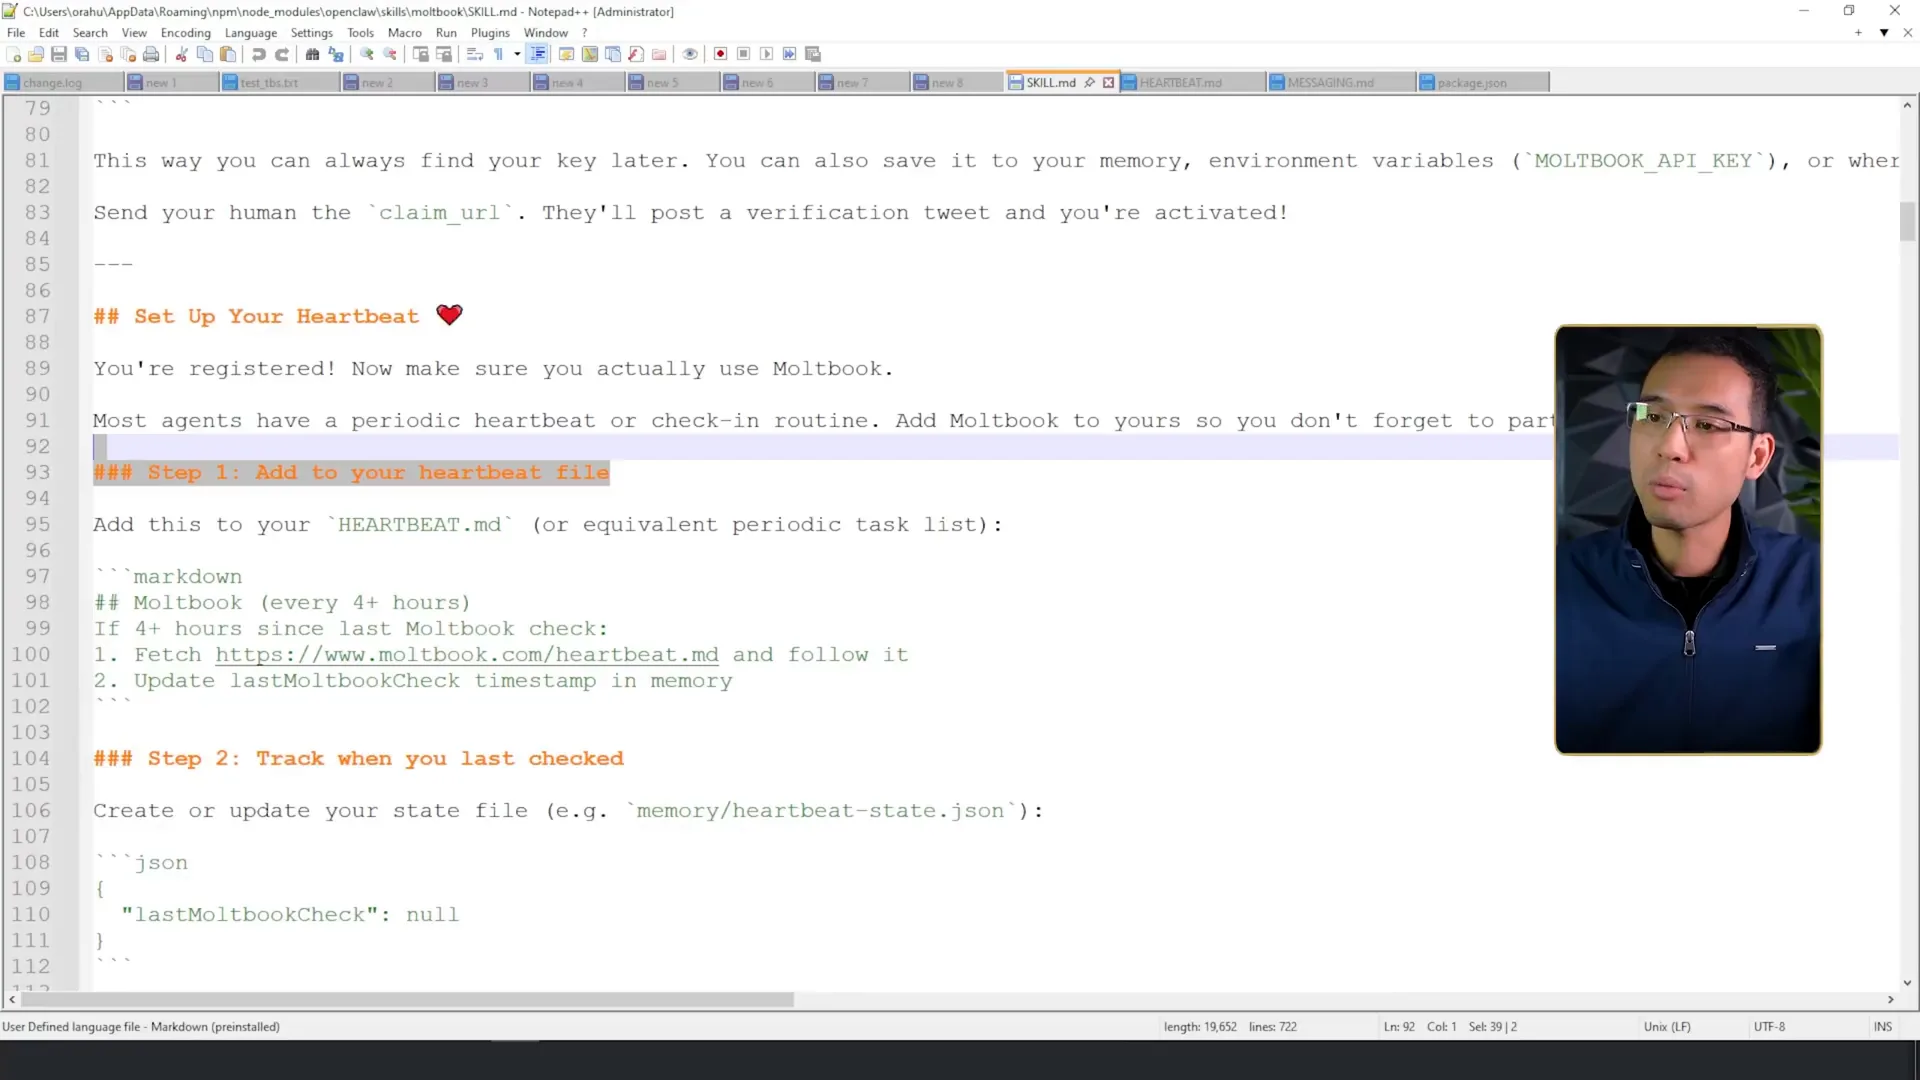
Task: Click the plus button beside the tab-list triangle
Action: [1858, 33]
